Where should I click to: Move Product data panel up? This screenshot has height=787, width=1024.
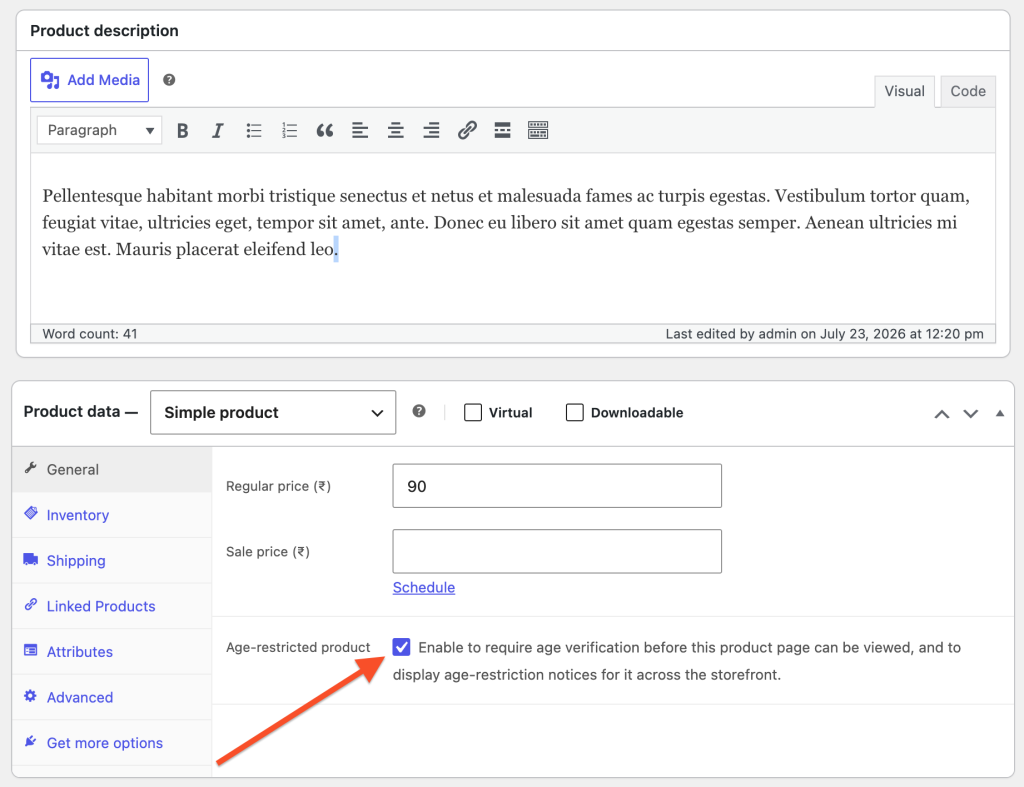click(942, 414)
